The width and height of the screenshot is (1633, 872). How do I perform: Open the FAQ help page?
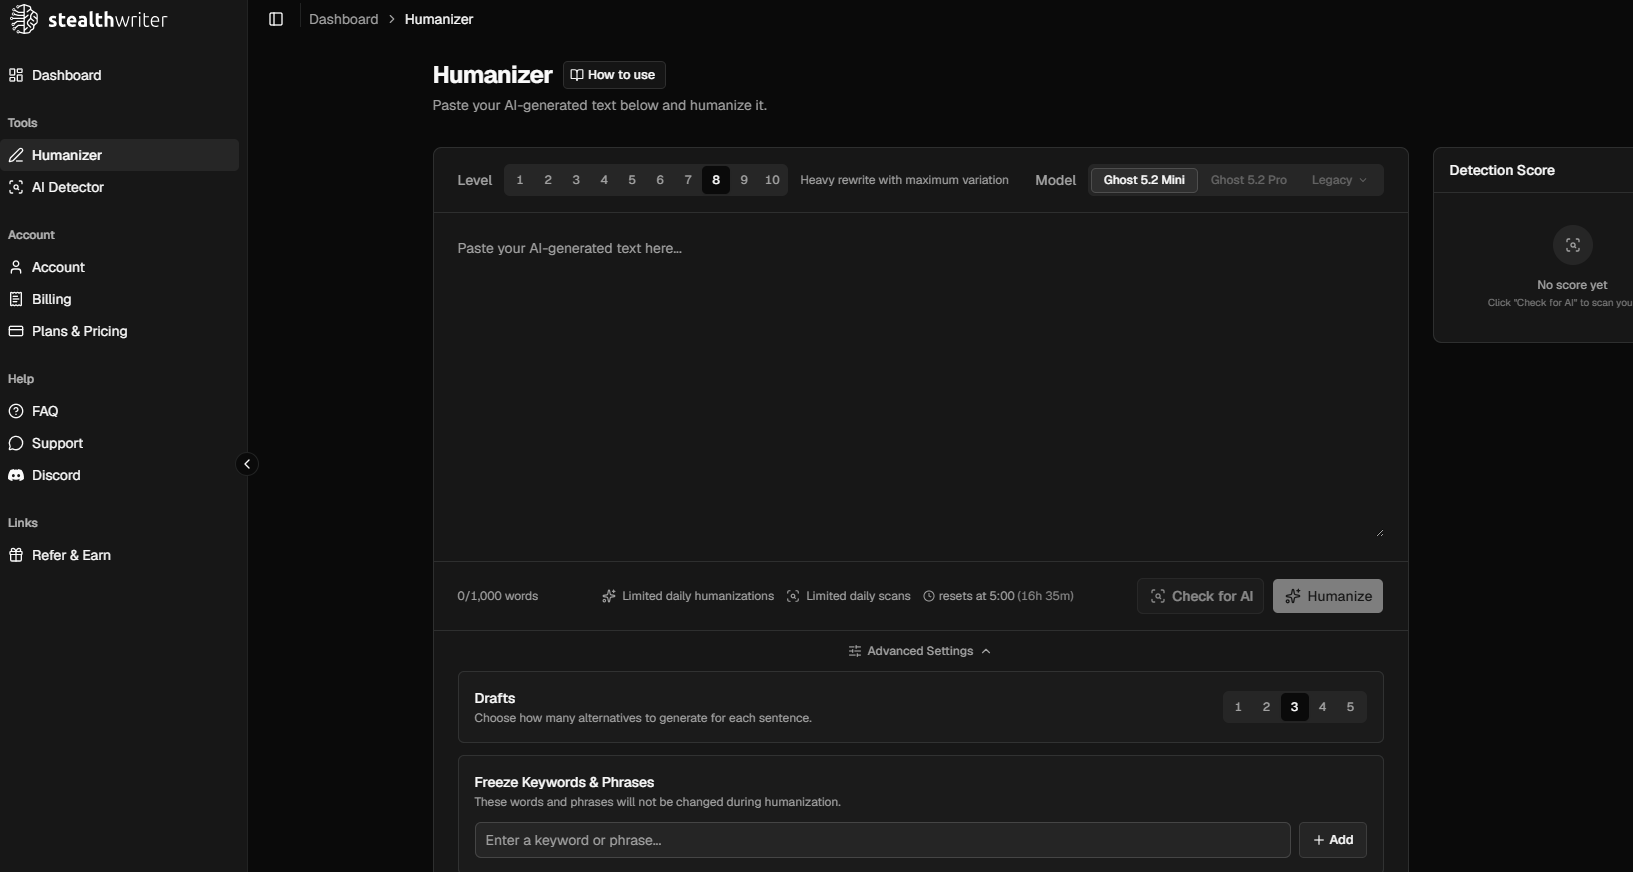[120, 411]
